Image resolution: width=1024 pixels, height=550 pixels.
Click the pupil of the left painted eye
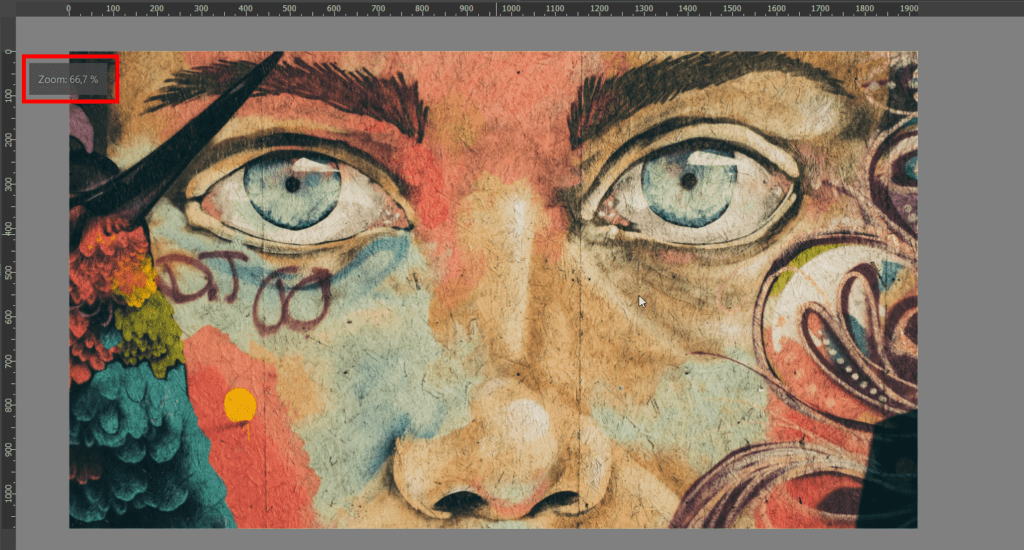click(292, 184)
